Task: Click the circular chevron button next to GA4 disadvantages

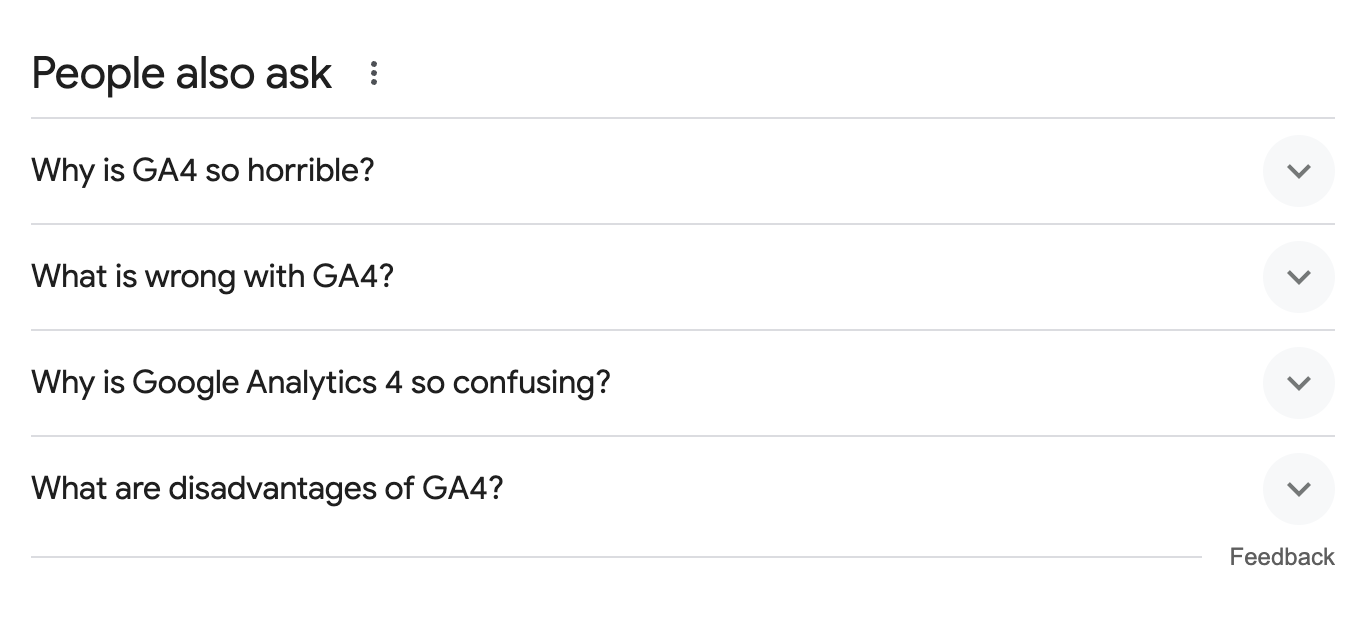Action: pos(1298,489)
